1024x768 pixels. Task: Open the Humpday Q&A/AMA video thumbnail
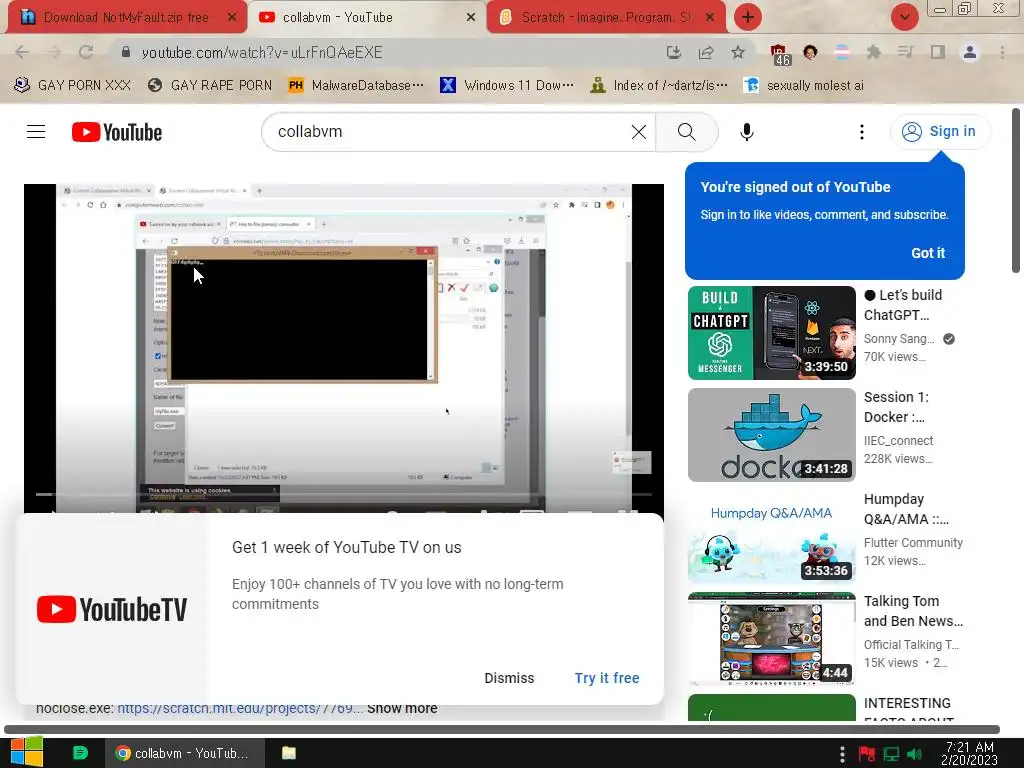click(x=771, y=537)
